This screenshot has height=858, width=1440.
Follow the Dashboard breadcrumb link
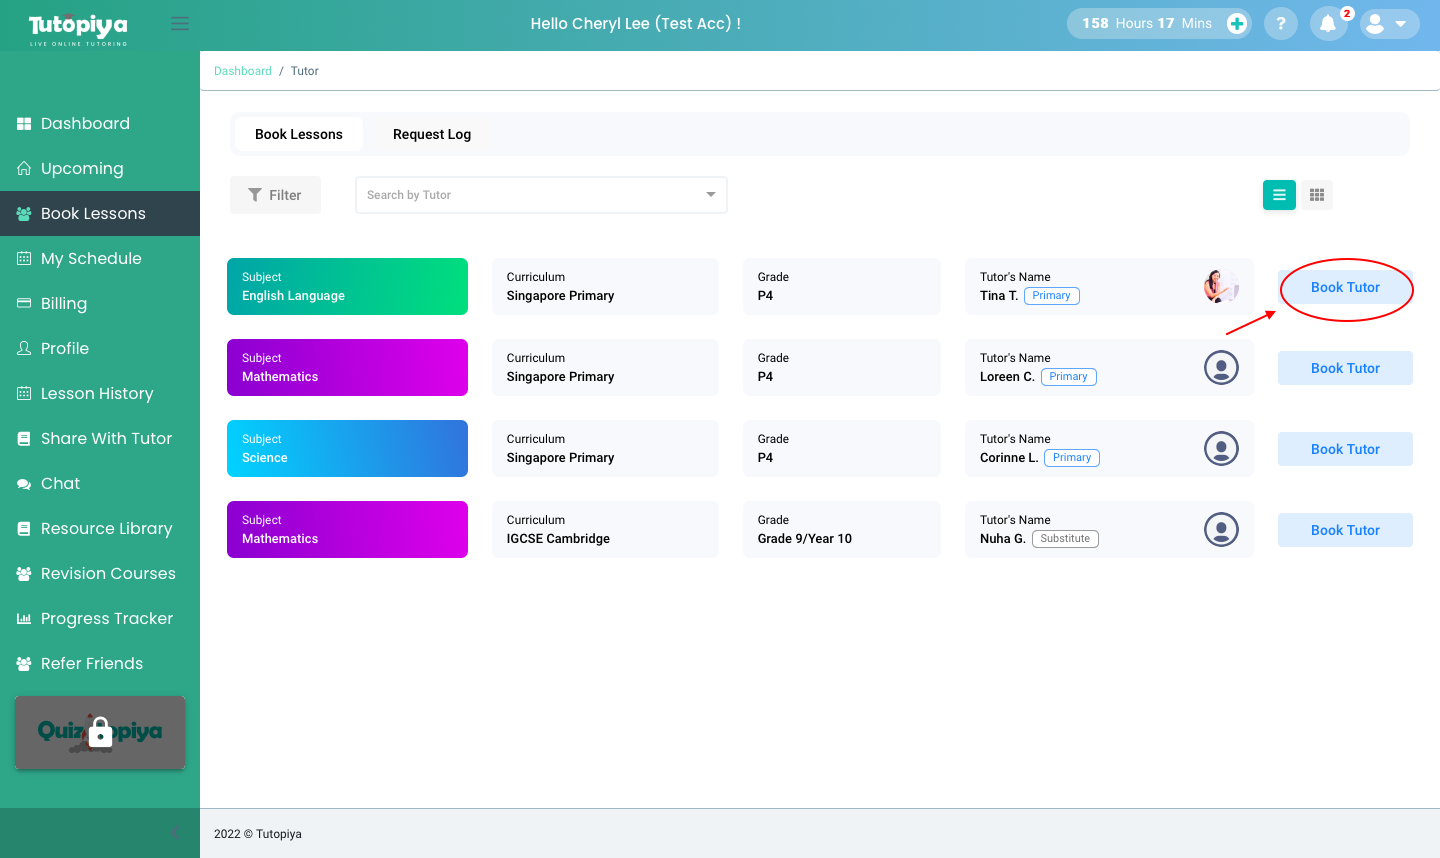243,71
